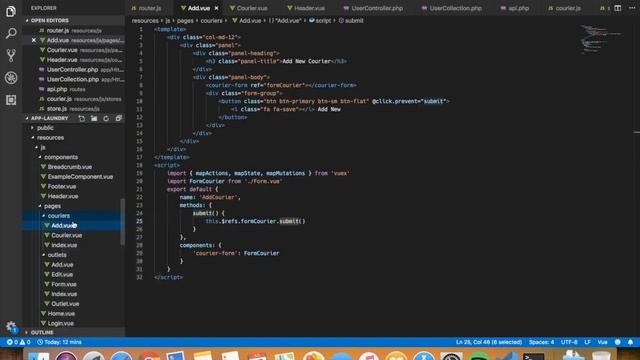Collapse all folders in explorer

tap(118, 118)
